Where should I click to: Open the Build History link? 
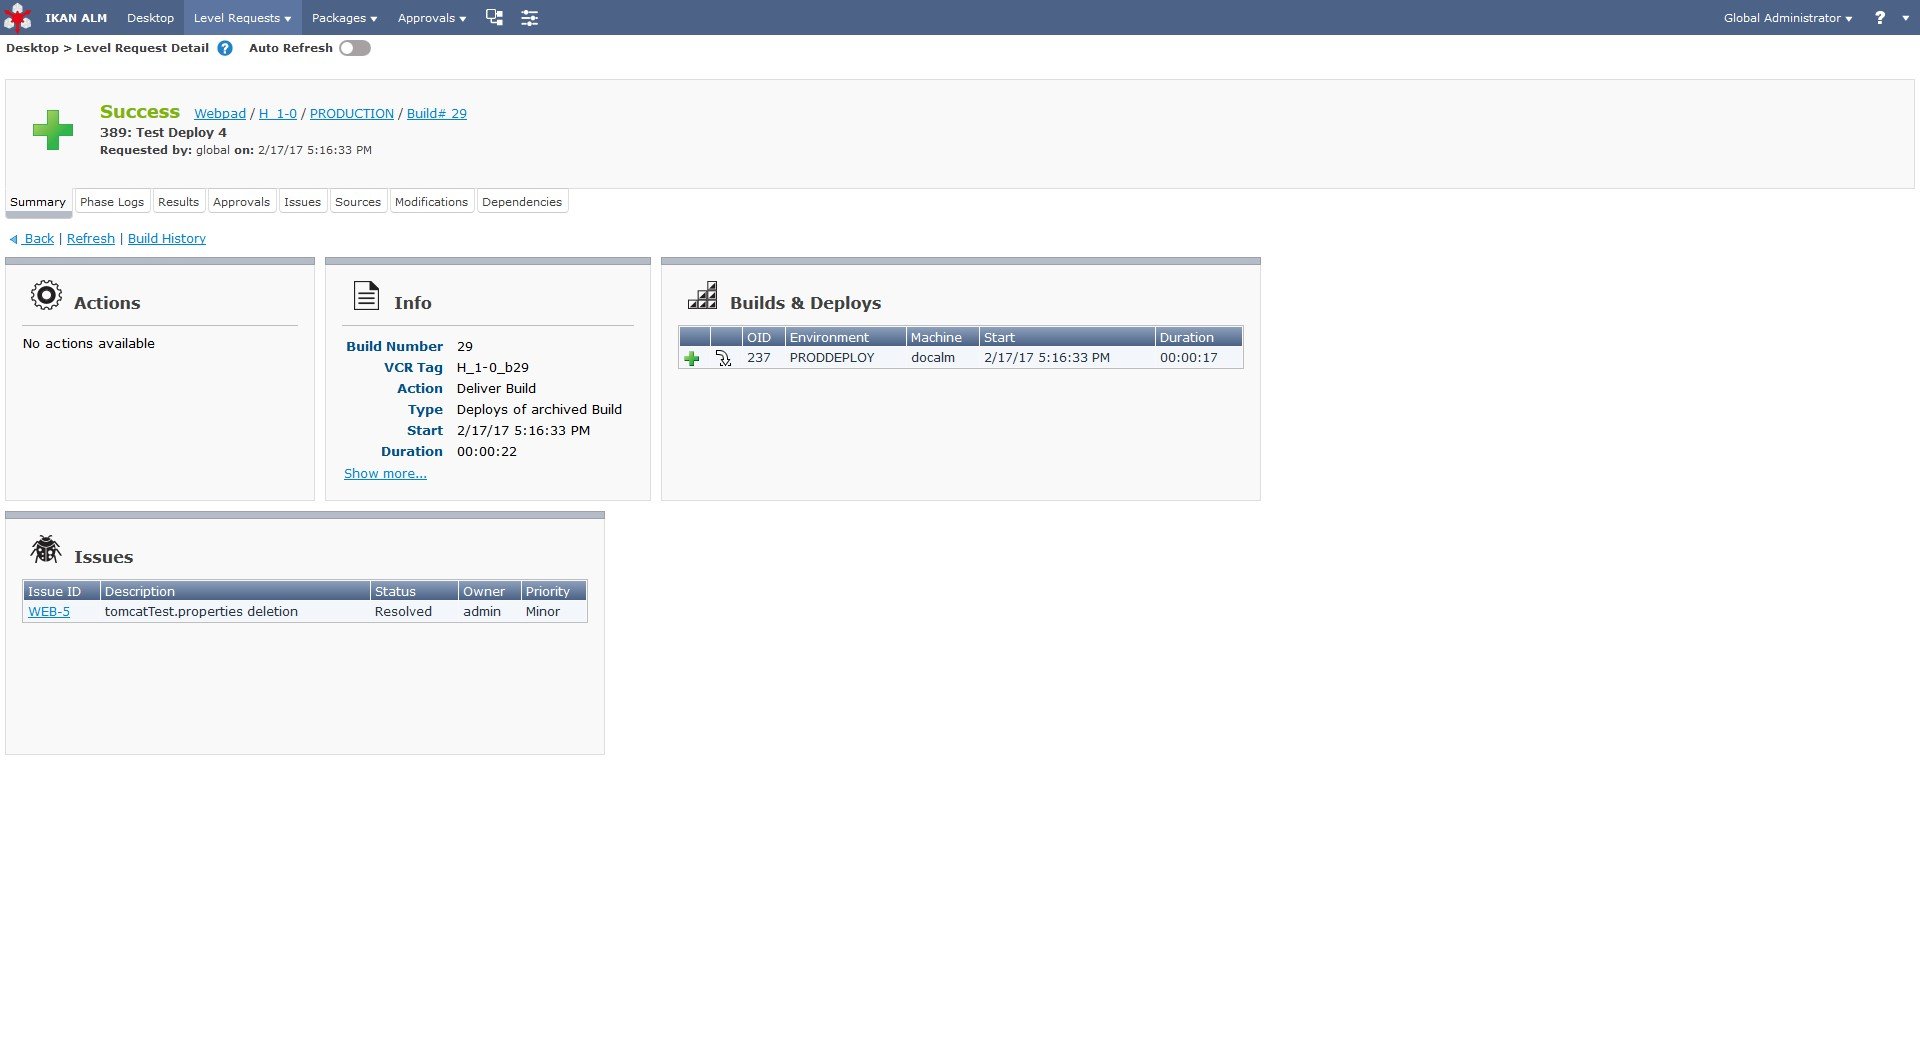pos(167,239)
